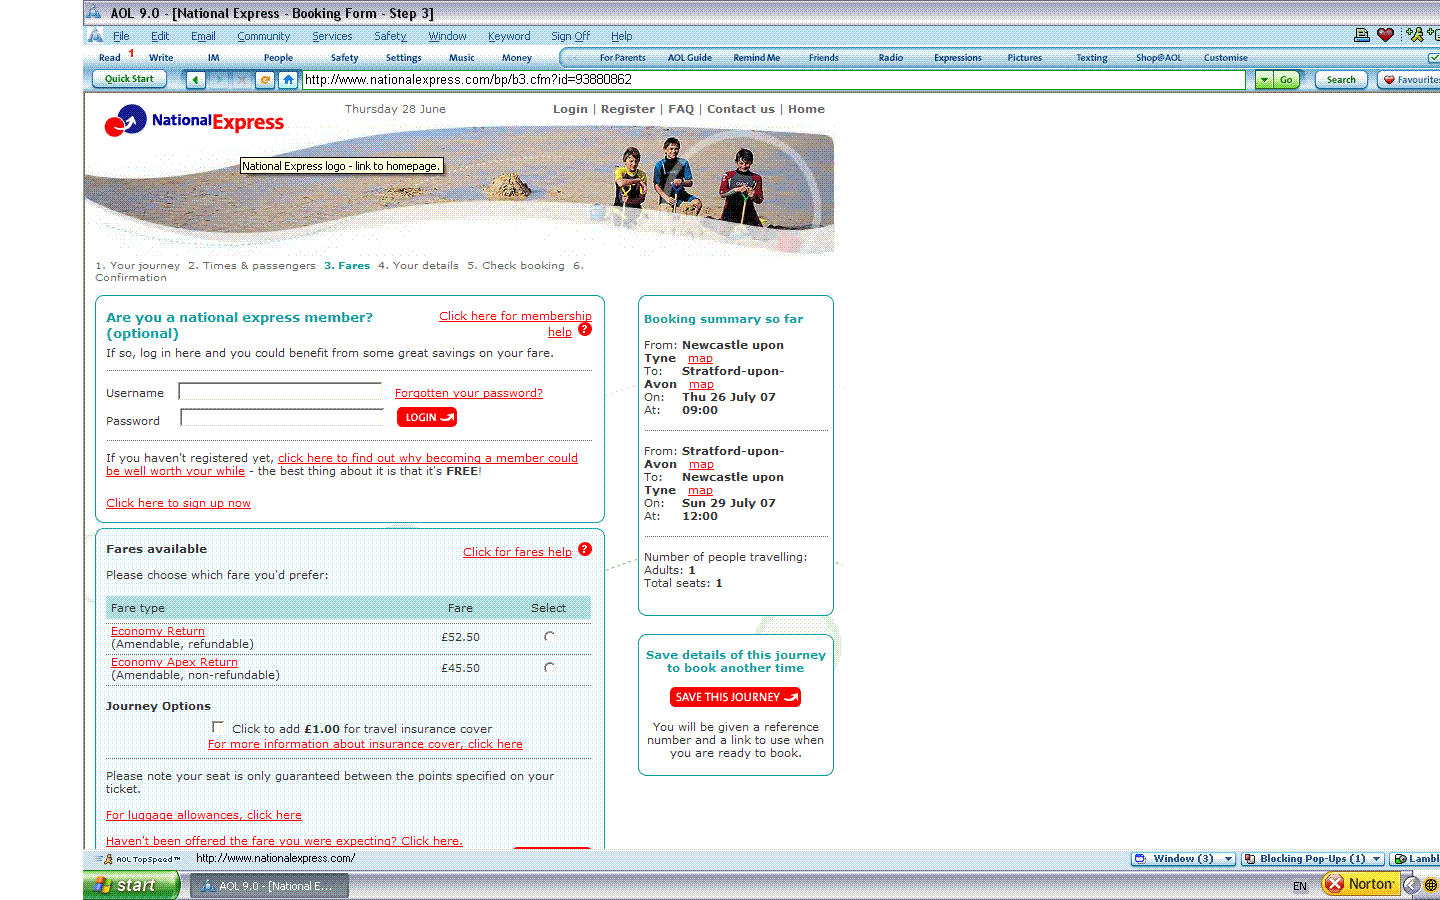The height and width of the screenshot is (900, 1440).
Task: Open the address bar history dropdown arrow
Action: pyautogui.click(x=1264, y=80)
